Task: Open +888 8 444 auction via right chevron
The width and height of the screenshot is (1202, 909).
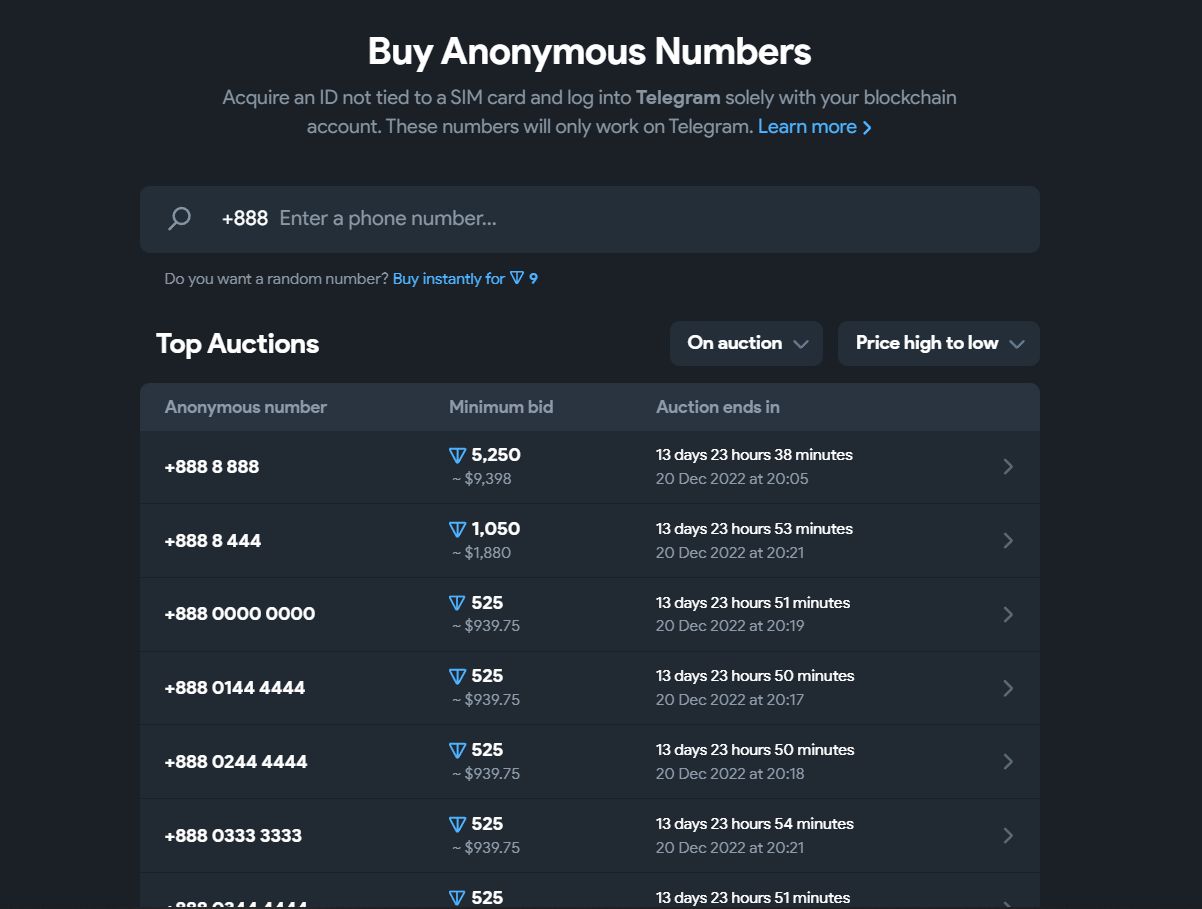Action: pos(1008,541)
